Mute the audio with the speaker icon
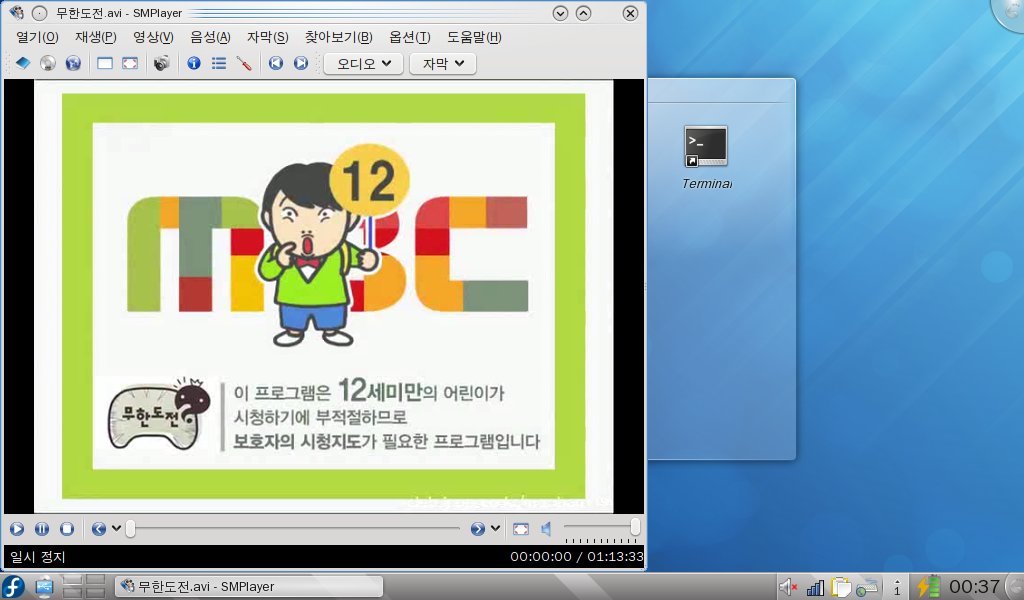The height and width of the screenshot is (600, 1024). (547, 529)
